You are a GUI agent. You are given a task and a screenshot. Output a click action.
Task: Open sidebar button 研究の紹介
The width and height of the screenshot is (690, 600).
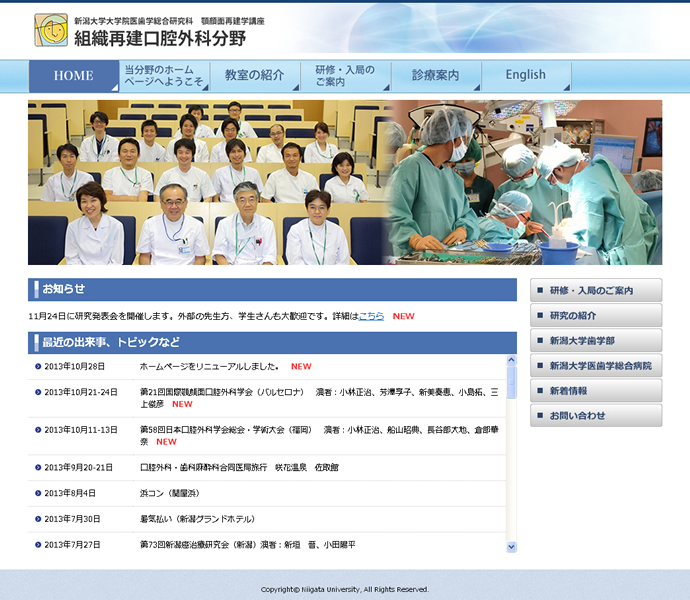[596, 315]
